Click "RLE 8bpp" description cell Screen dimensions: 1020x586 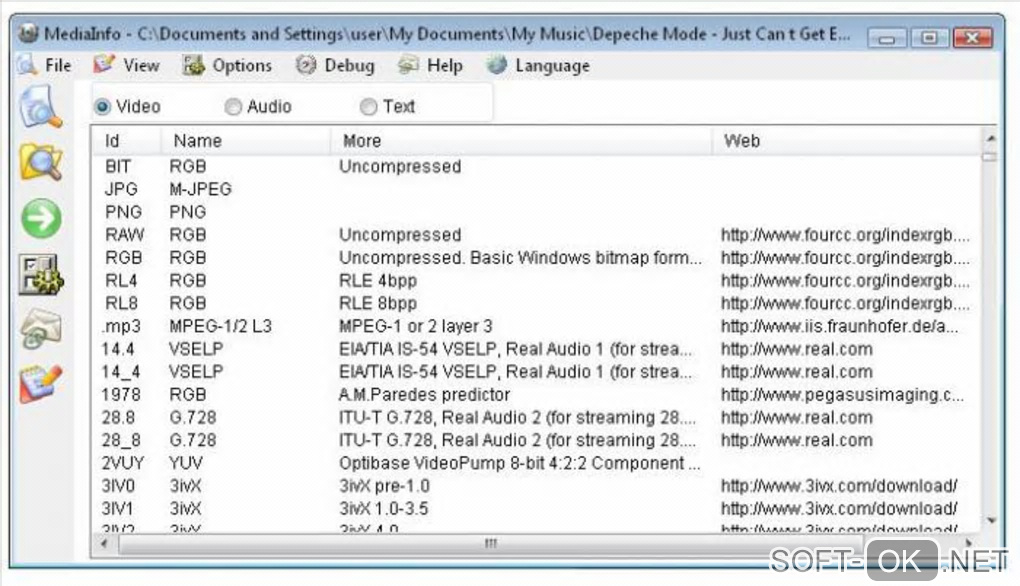(378, 303)
